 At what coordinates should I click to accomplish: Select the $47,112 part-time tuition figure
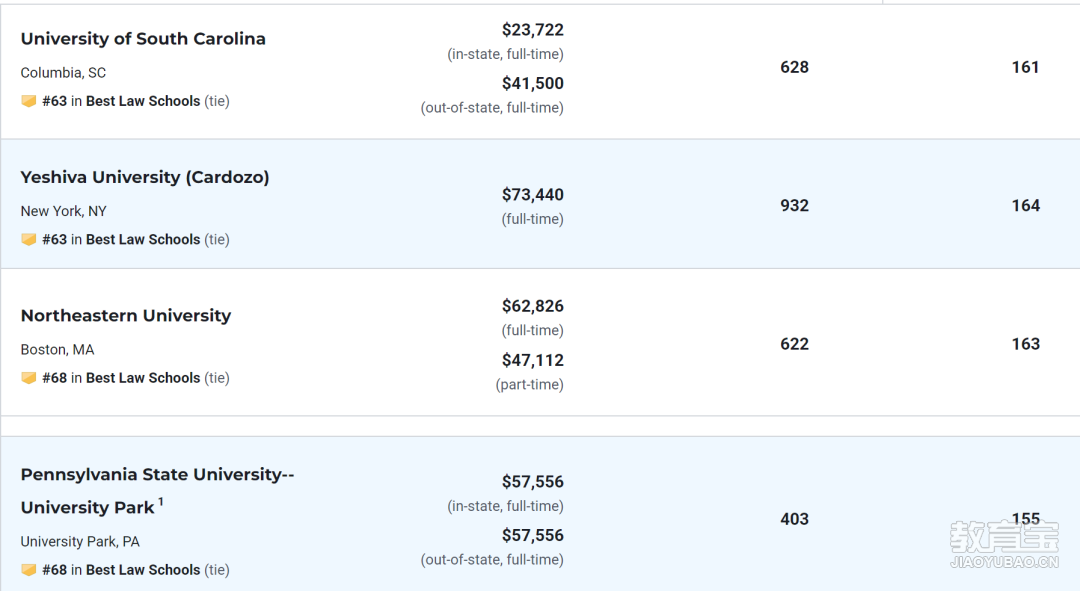tap(532, 360)
